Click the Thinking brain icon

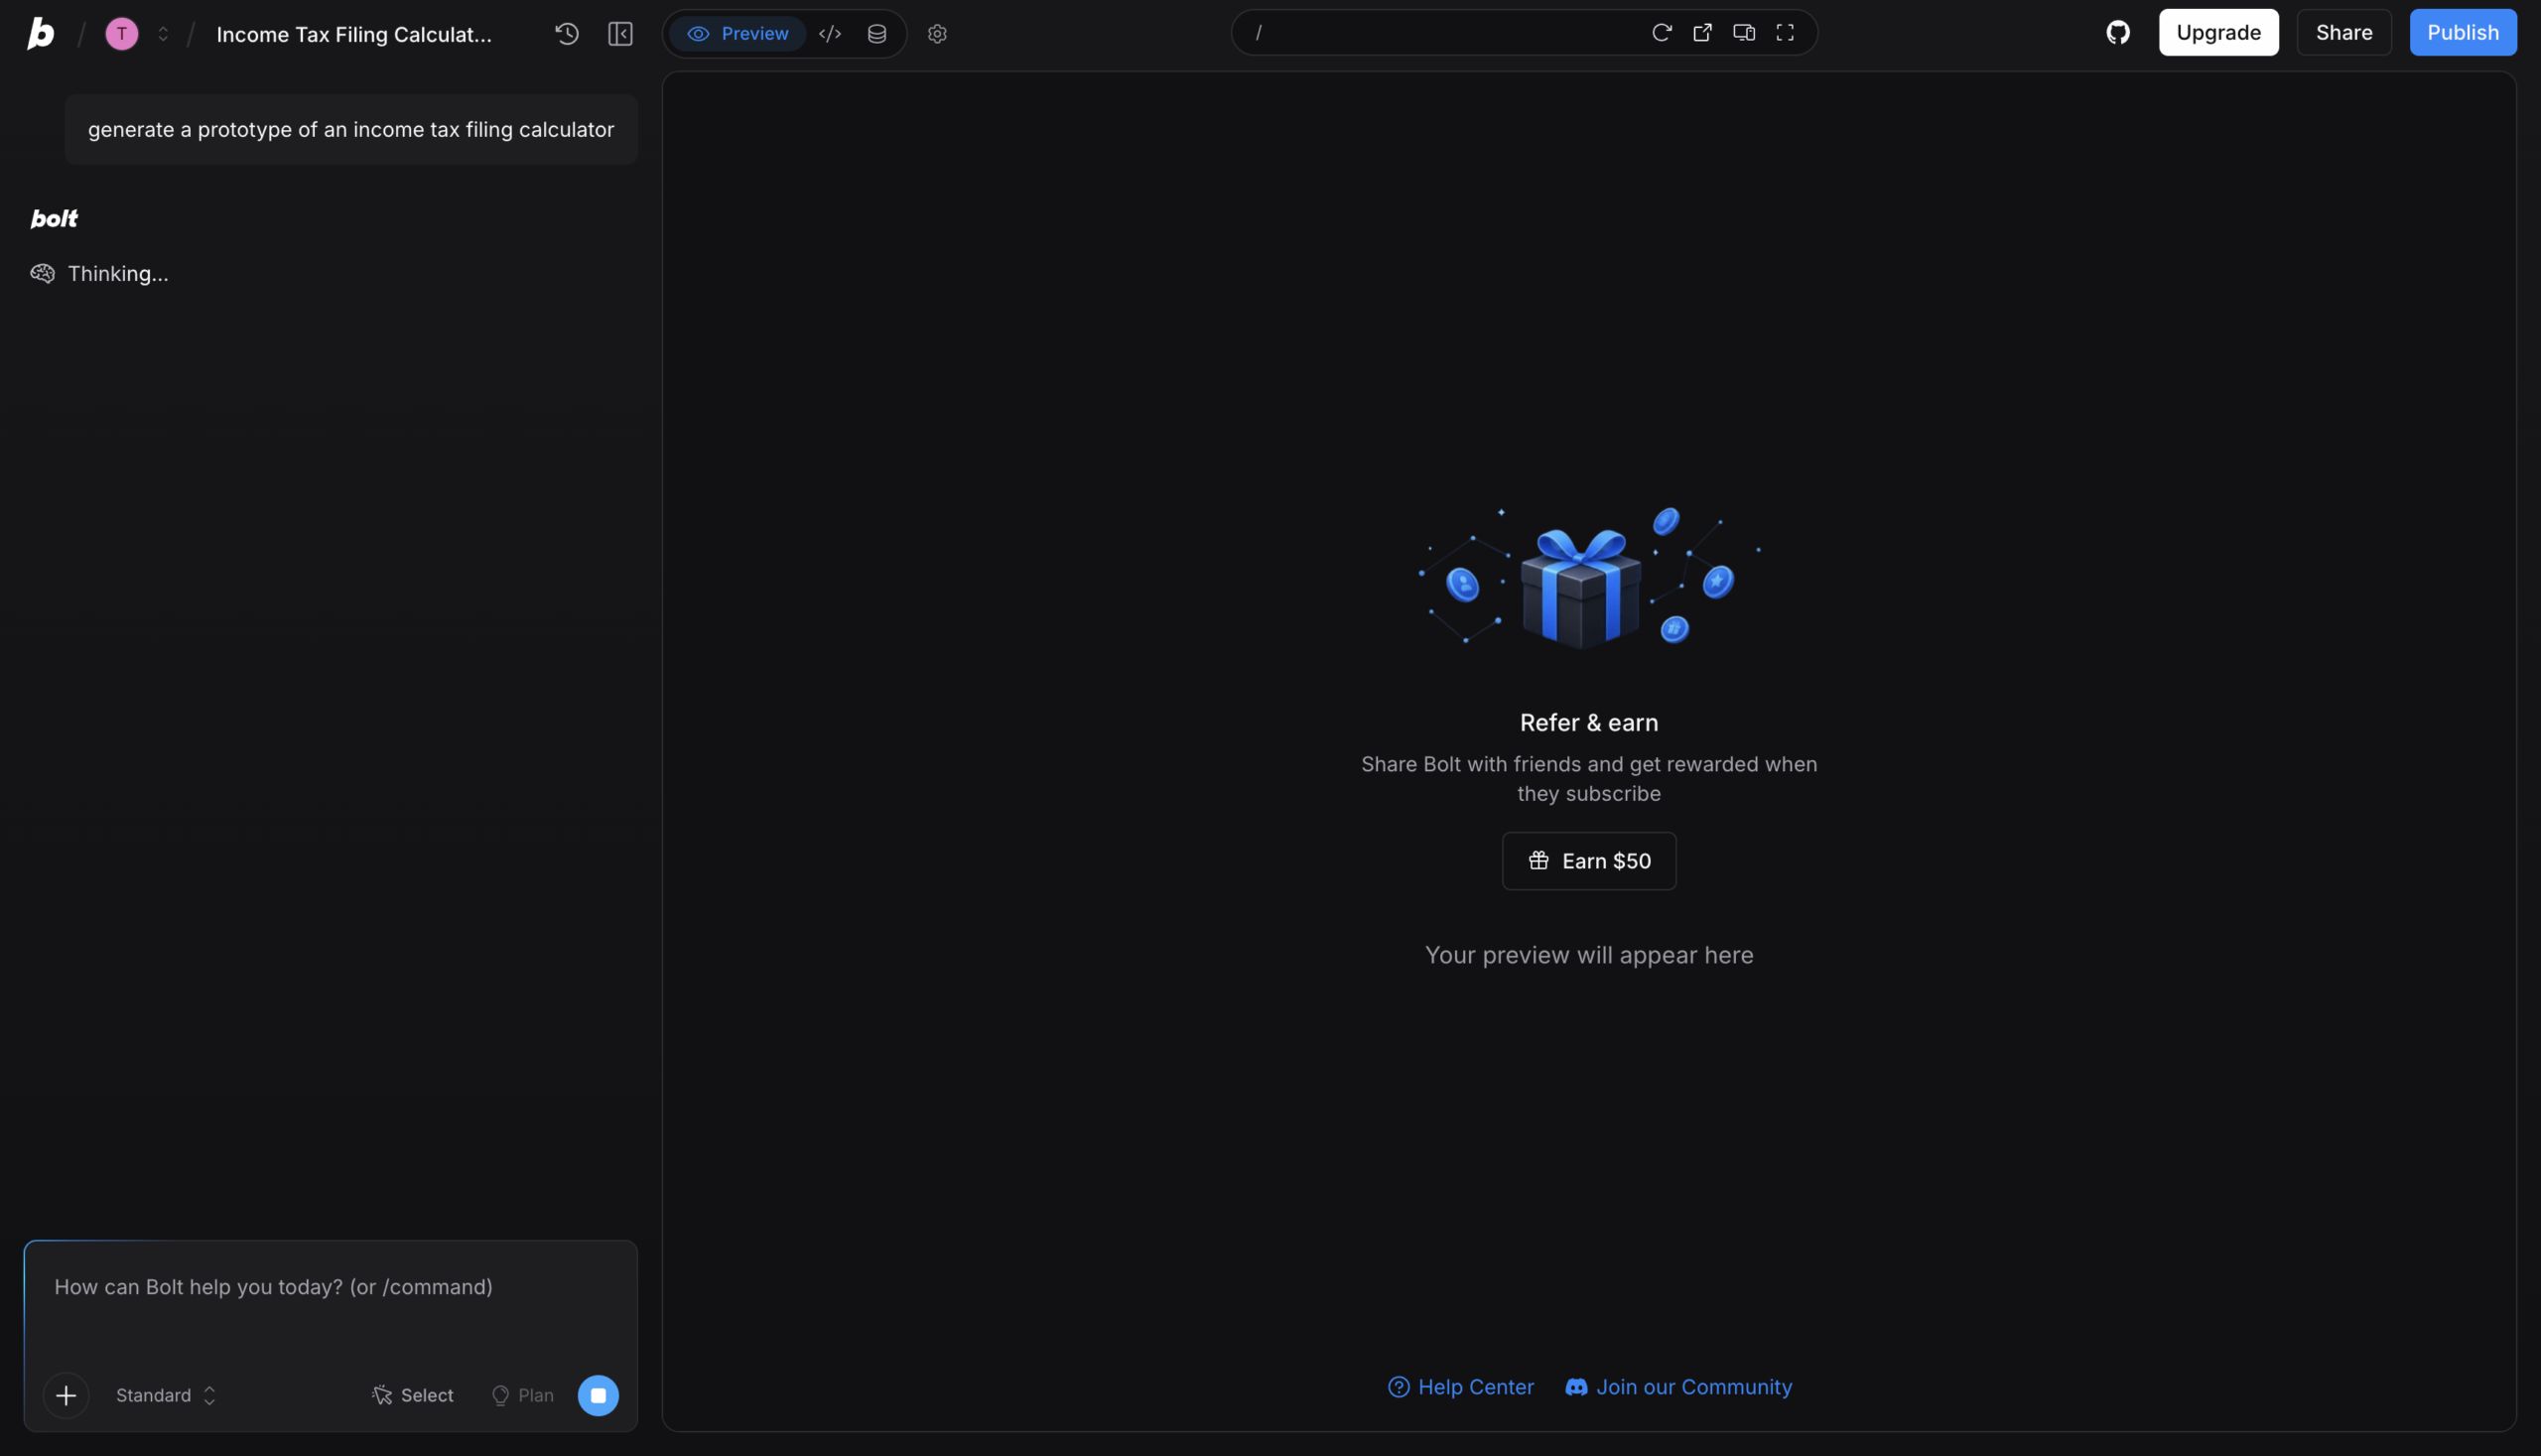tap(42, 274)
